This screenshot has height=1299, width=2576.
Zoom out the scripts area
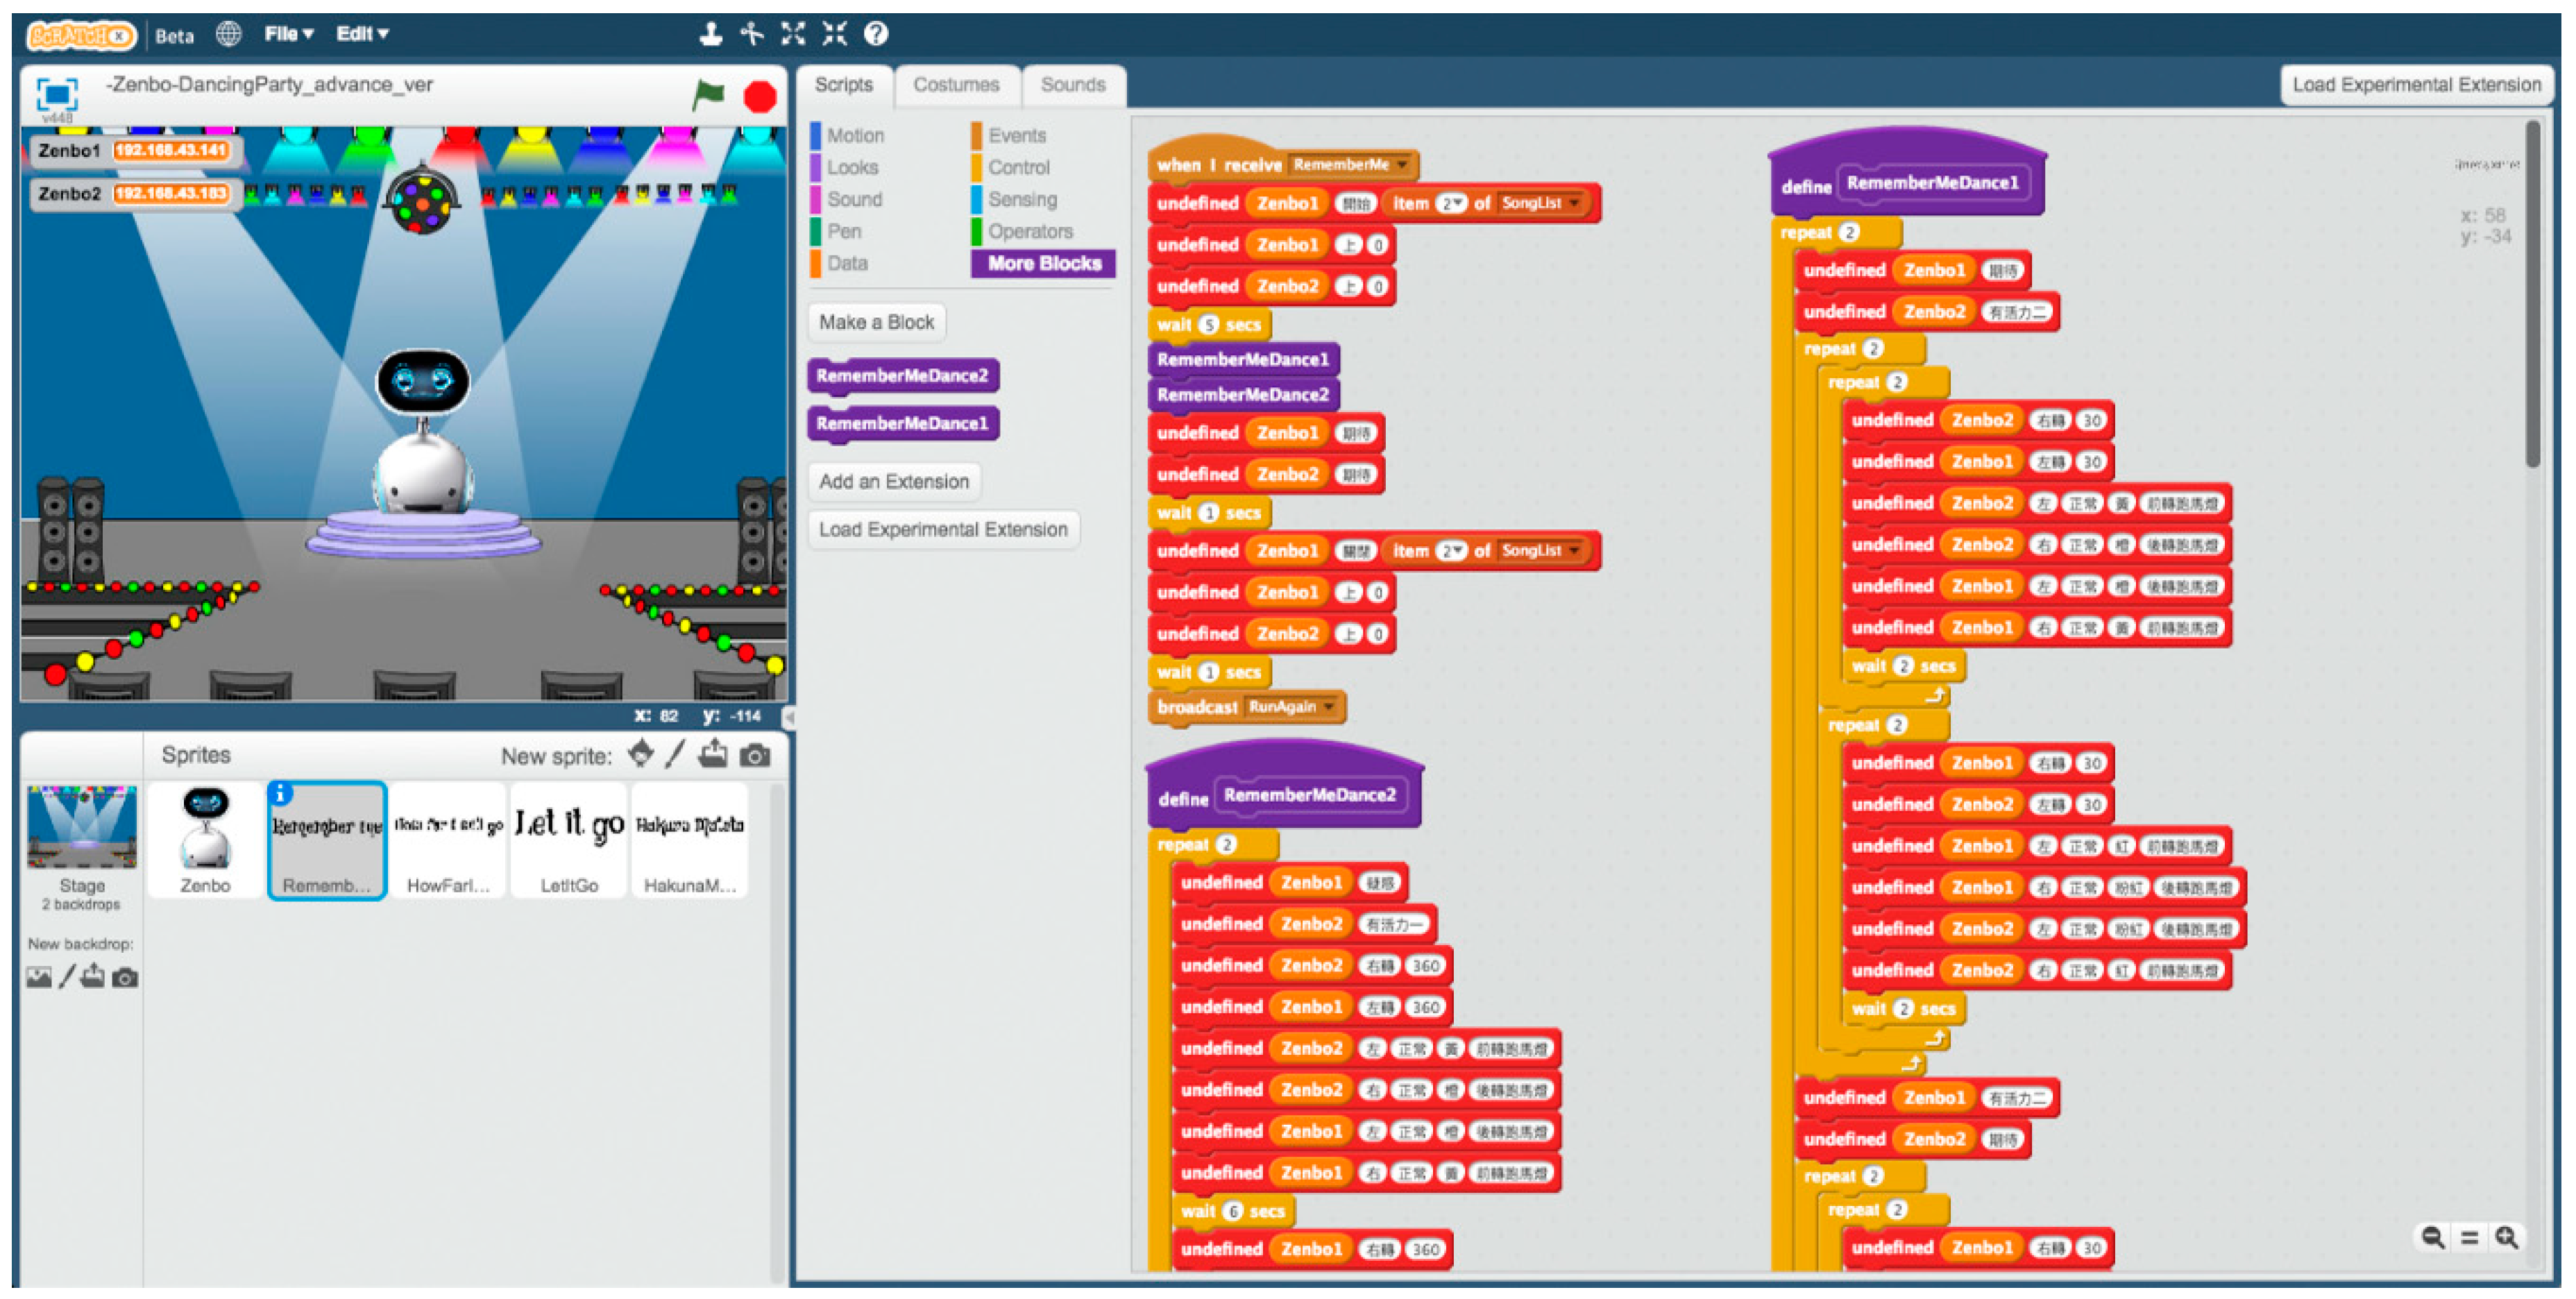[2432, 1237]
